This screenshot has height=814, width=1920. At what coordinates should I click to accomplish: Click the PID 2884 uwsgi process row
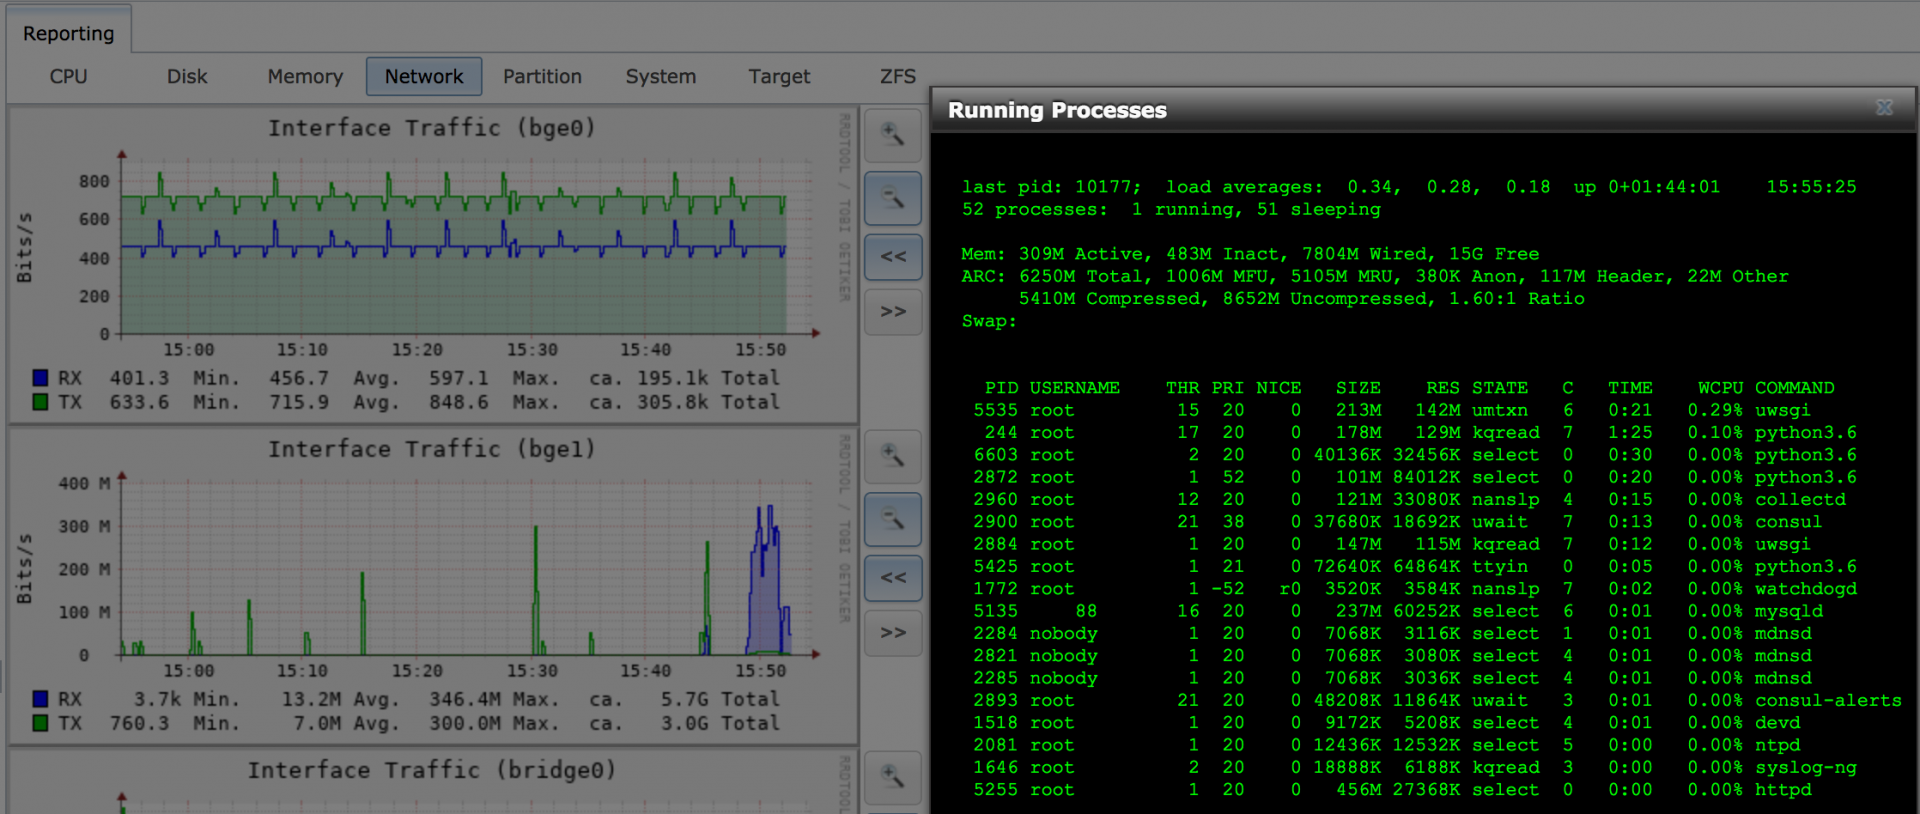point(1392,544)
